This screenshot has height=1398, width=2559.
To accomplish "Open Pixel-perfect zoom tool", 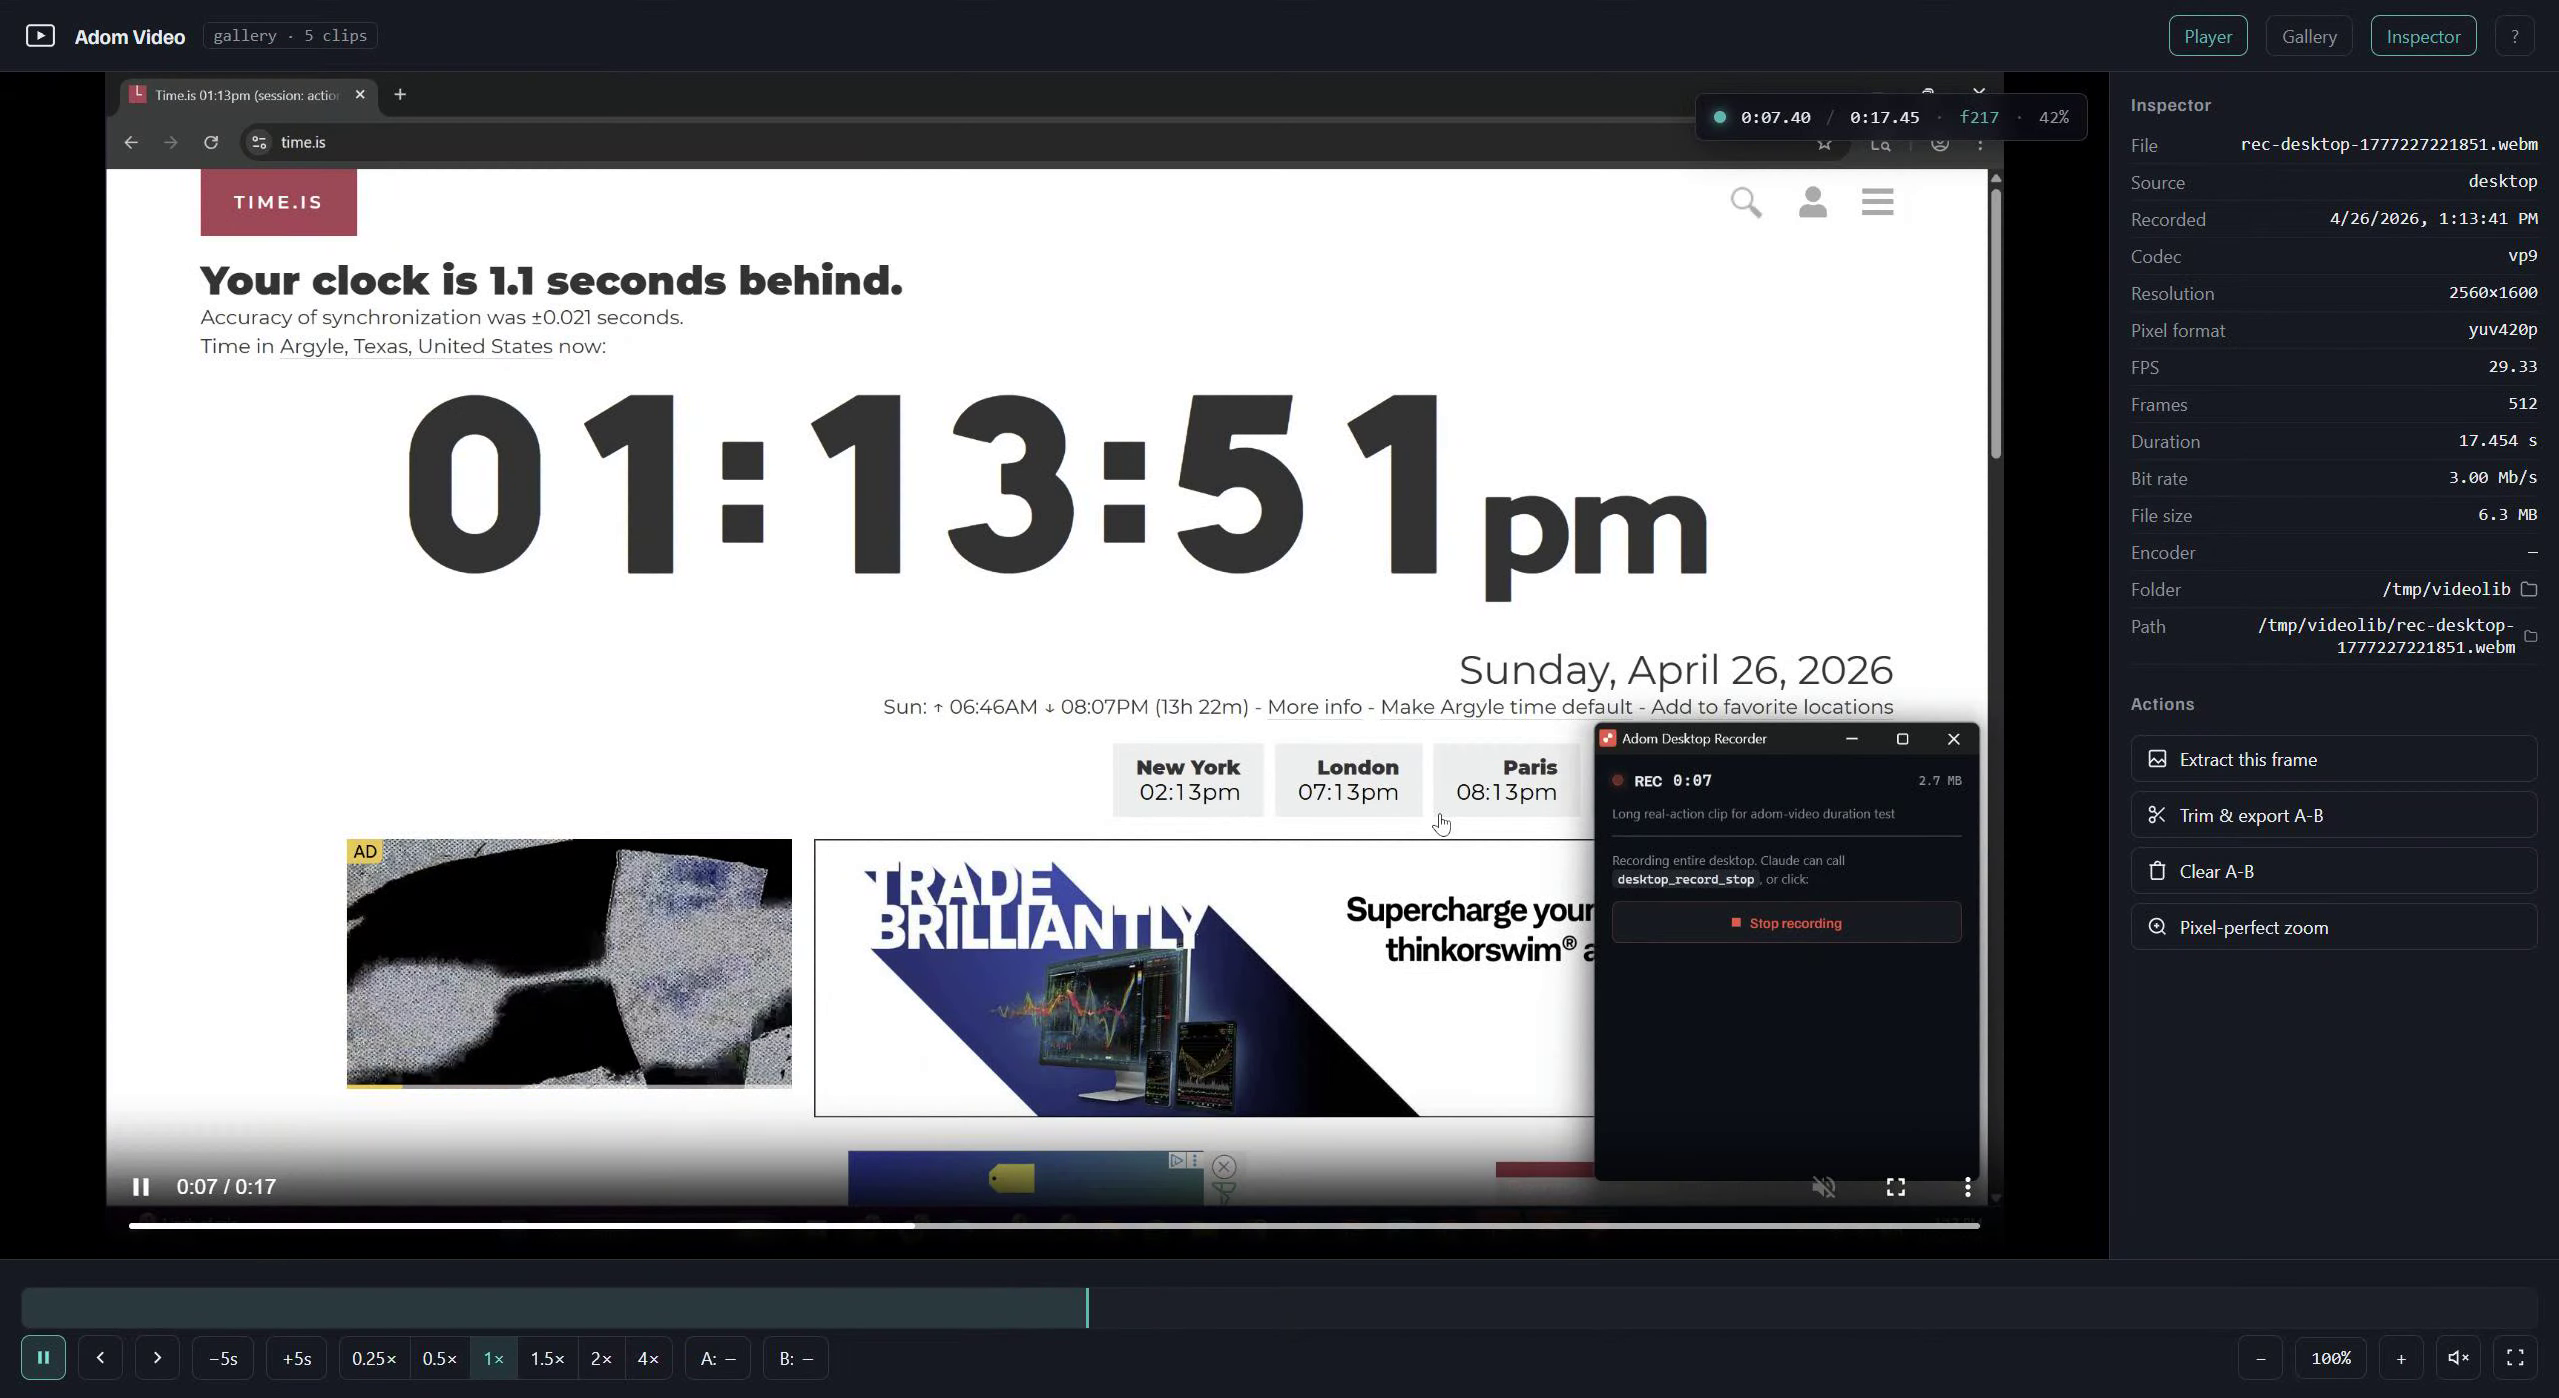I will [x=2333, y=928].
